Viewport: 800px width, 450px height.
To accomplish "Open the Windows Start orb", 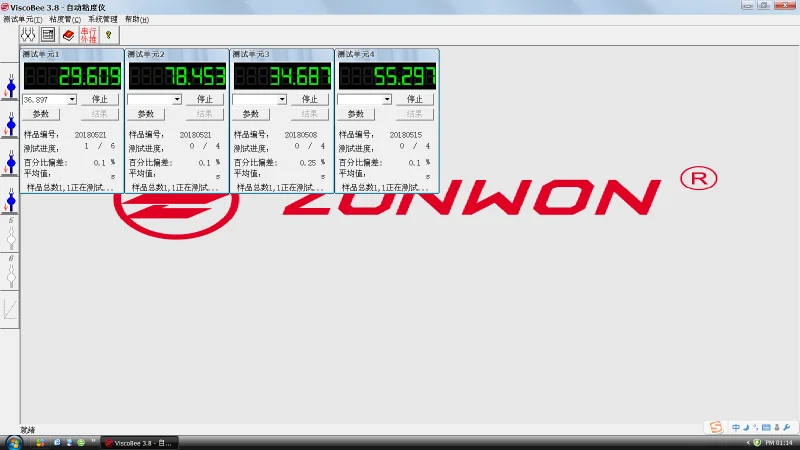I will pyautogui.click(x=14, y=443).
